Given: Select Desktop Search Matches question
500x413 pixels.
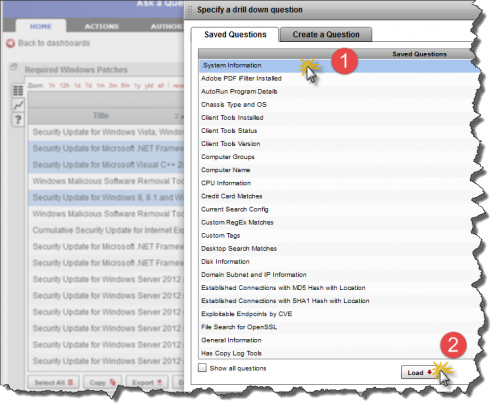Looking at the screenshot, I should coord(338,249).
